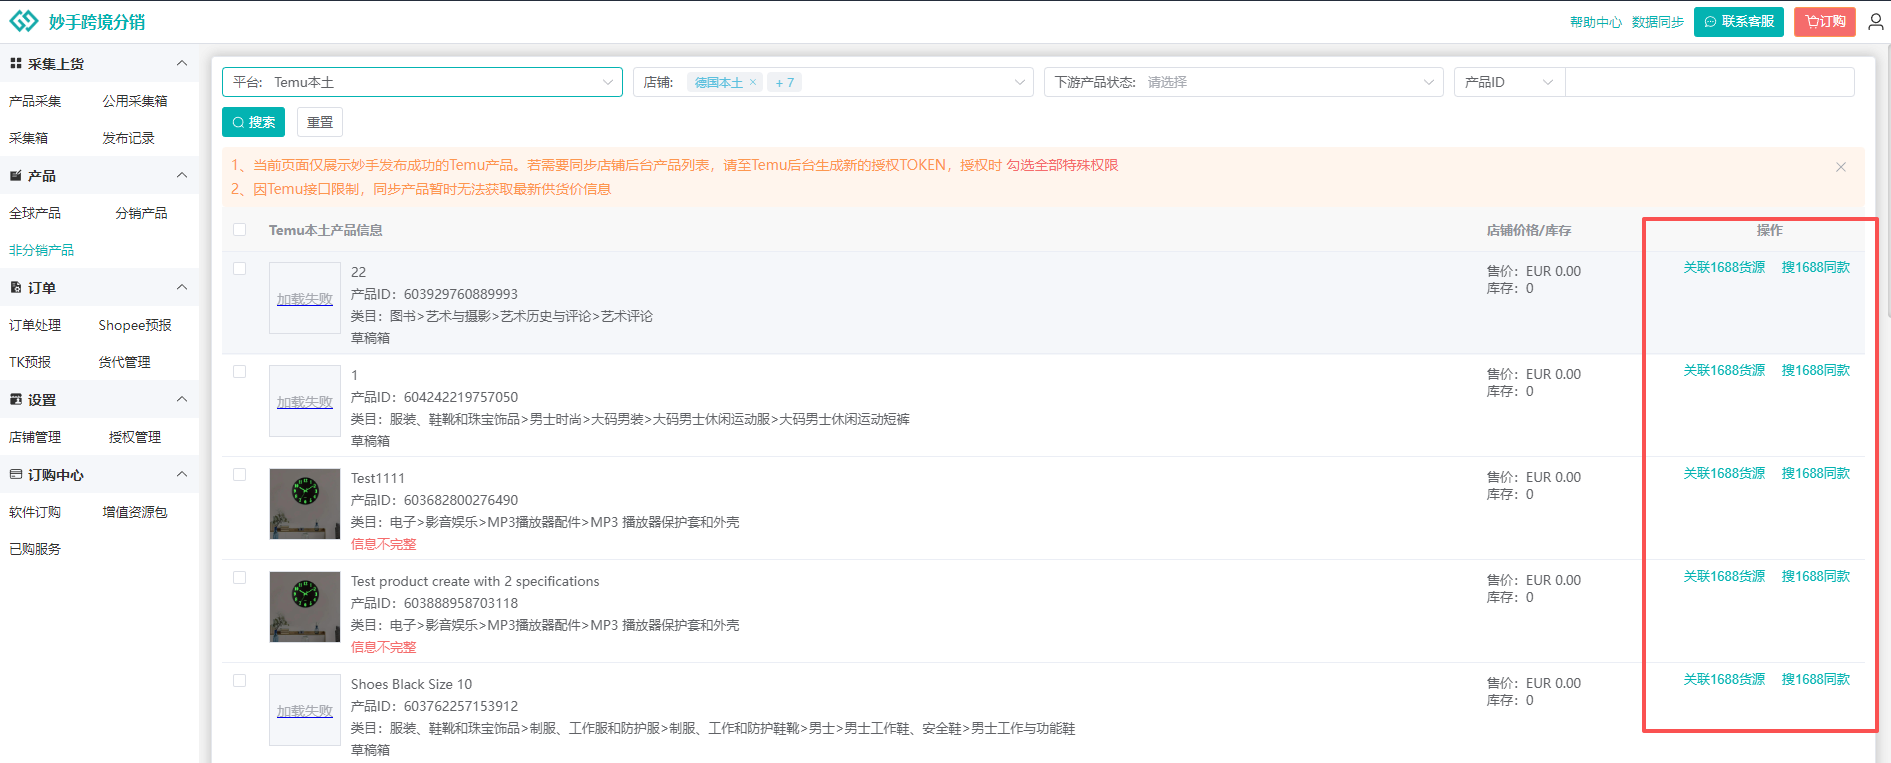1891x763 pixels.
Task: Click the 产品ID search input field
Action: pyautogui.click(x=1708, y=82)
